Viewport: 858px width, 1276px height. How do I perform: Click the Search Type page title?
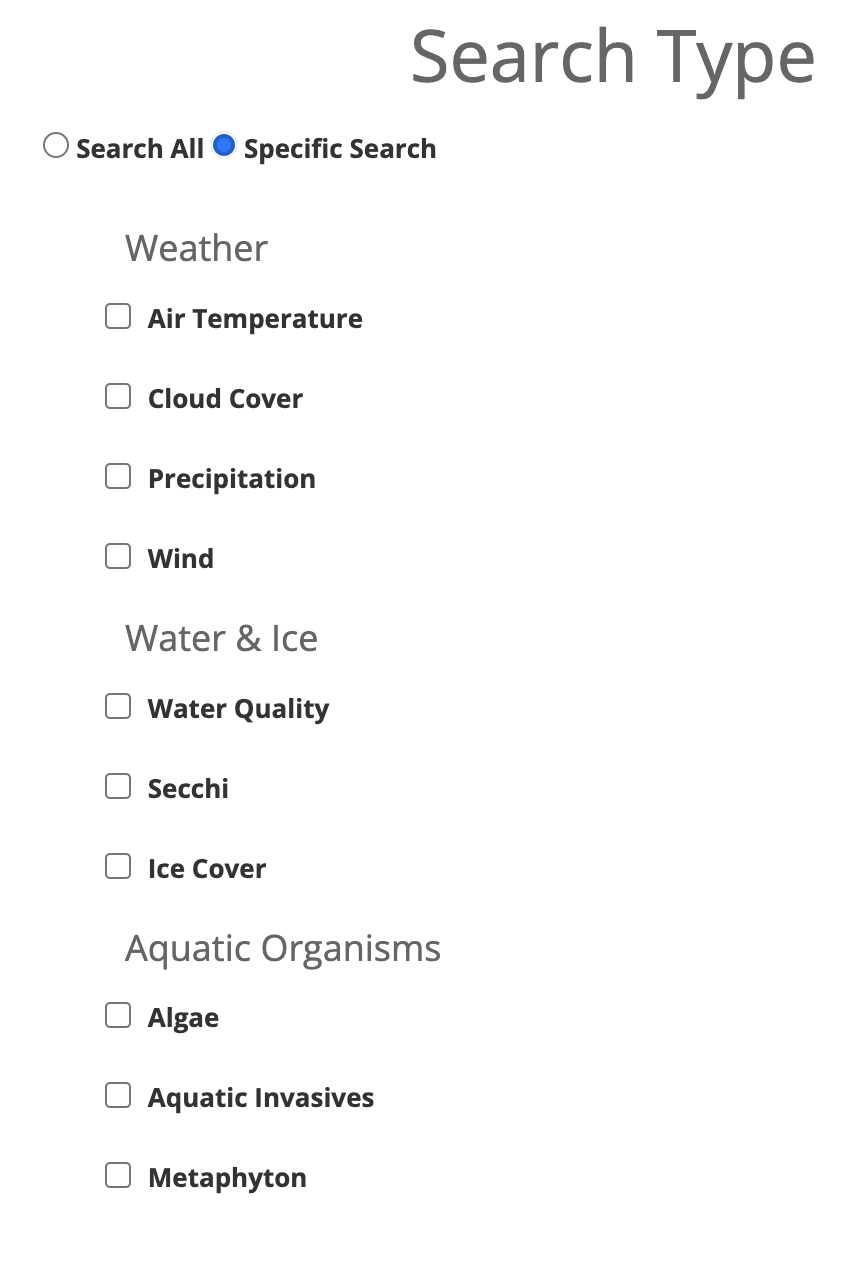pyautogui.click(x=612, y=57)
